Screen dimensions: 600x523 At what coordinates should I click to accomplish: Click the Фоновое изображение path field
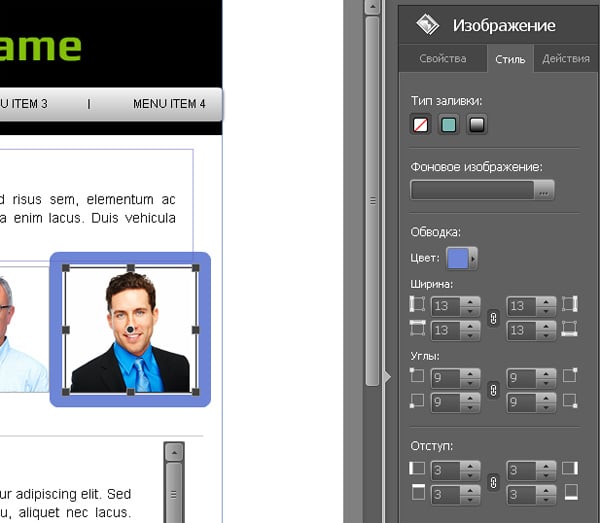click(x=472, y=190)
